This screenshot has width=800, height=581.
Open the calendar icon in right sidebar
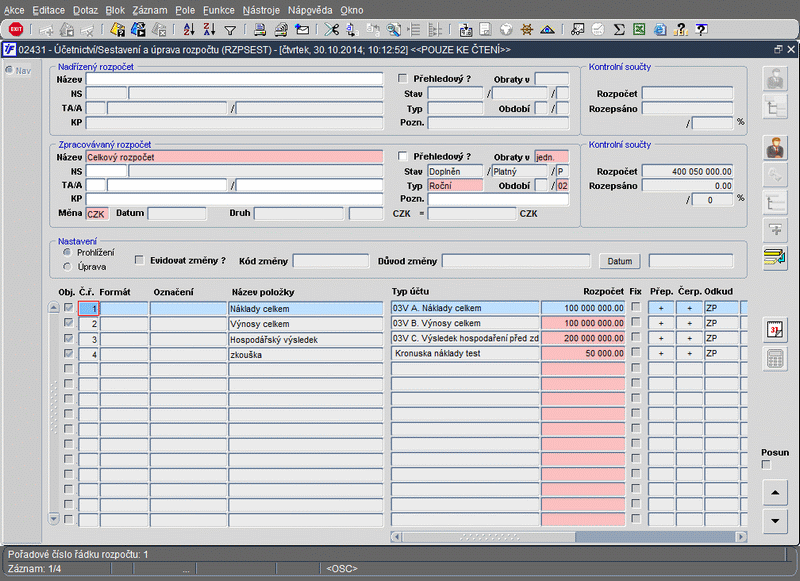click(x=774, y=329)
